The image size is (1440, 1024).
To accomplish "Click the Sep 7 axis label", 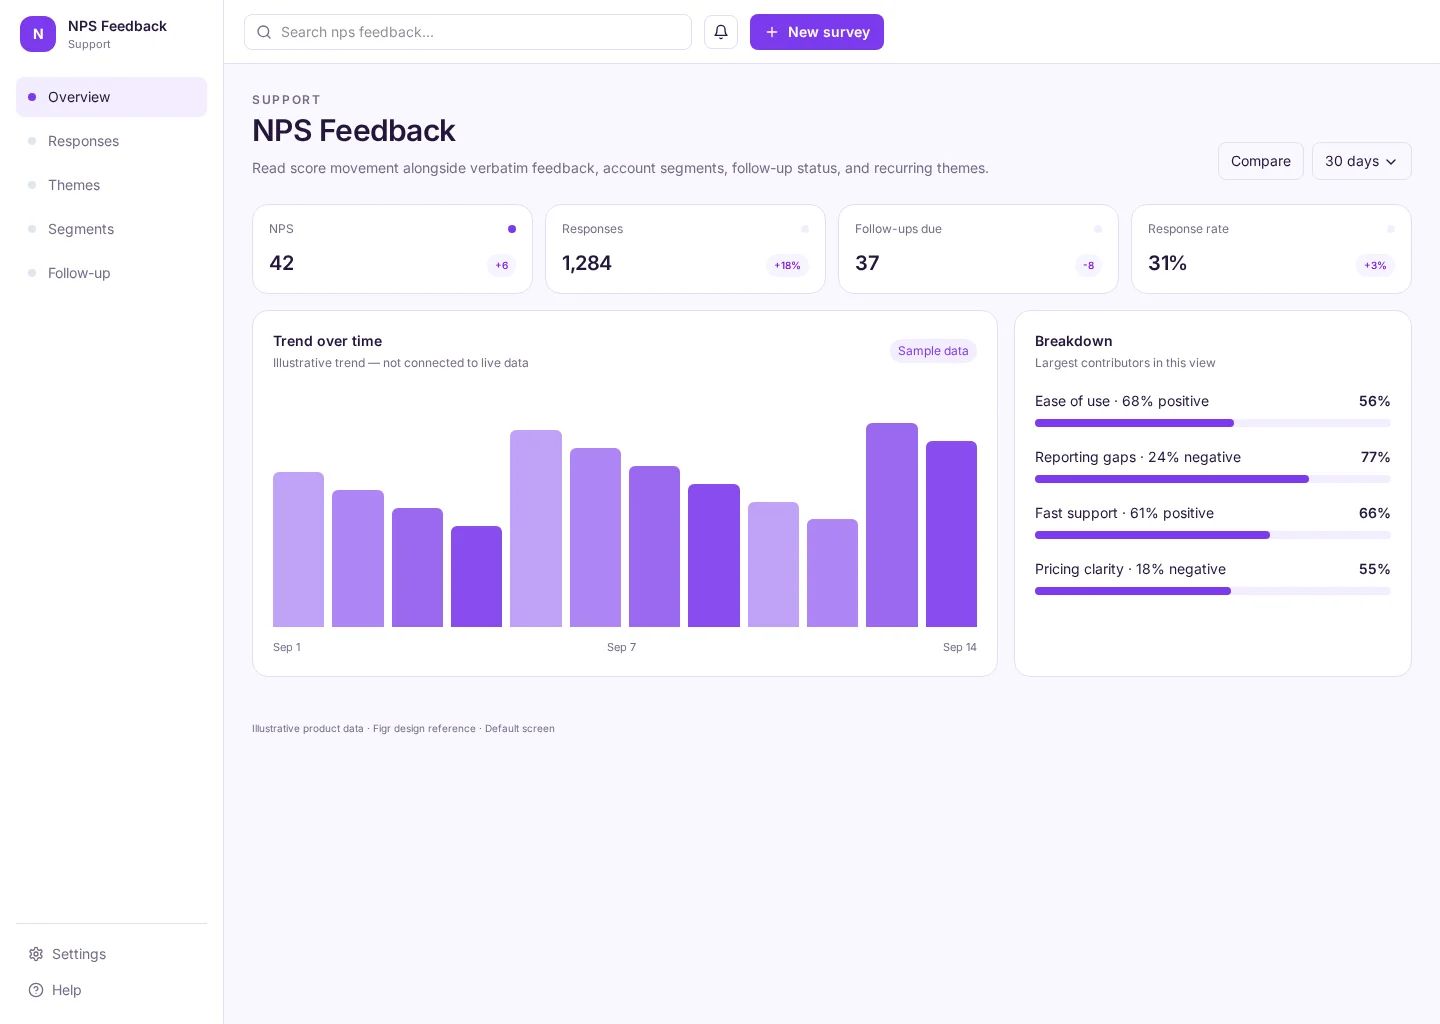I will [x=621, y=647].
